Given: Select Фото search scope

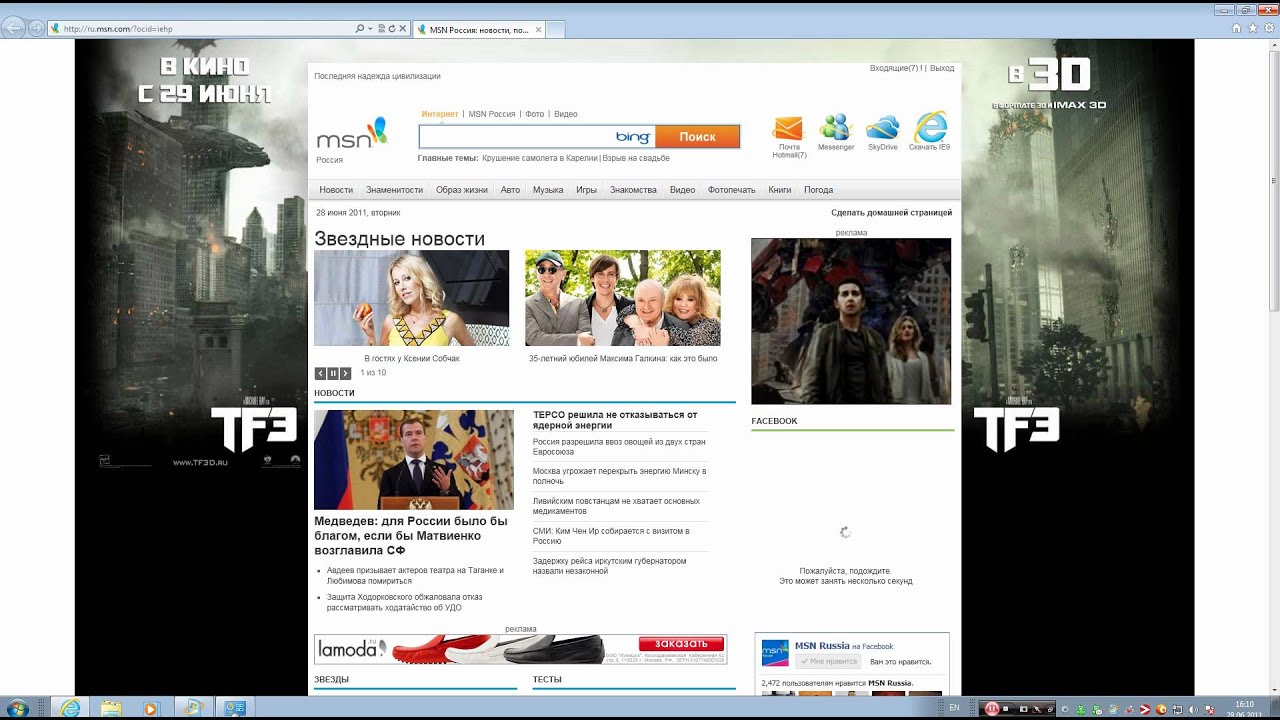Looking at the screenshot, I should [535, 114].
